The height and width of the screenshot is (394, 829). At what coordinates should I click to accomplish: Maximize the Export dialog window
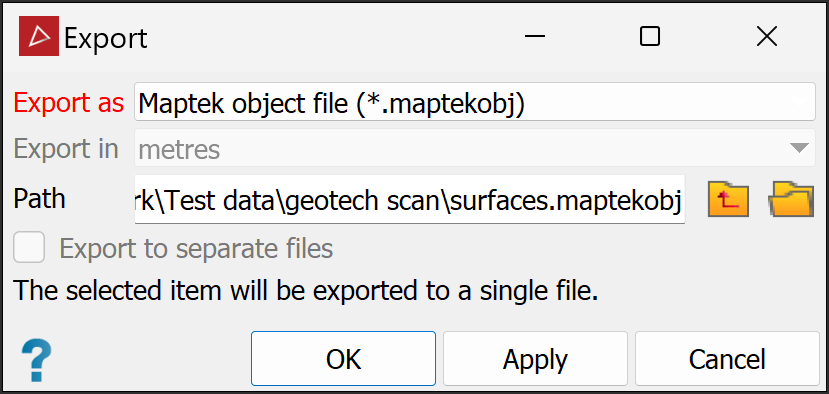[x=650, y=36]
